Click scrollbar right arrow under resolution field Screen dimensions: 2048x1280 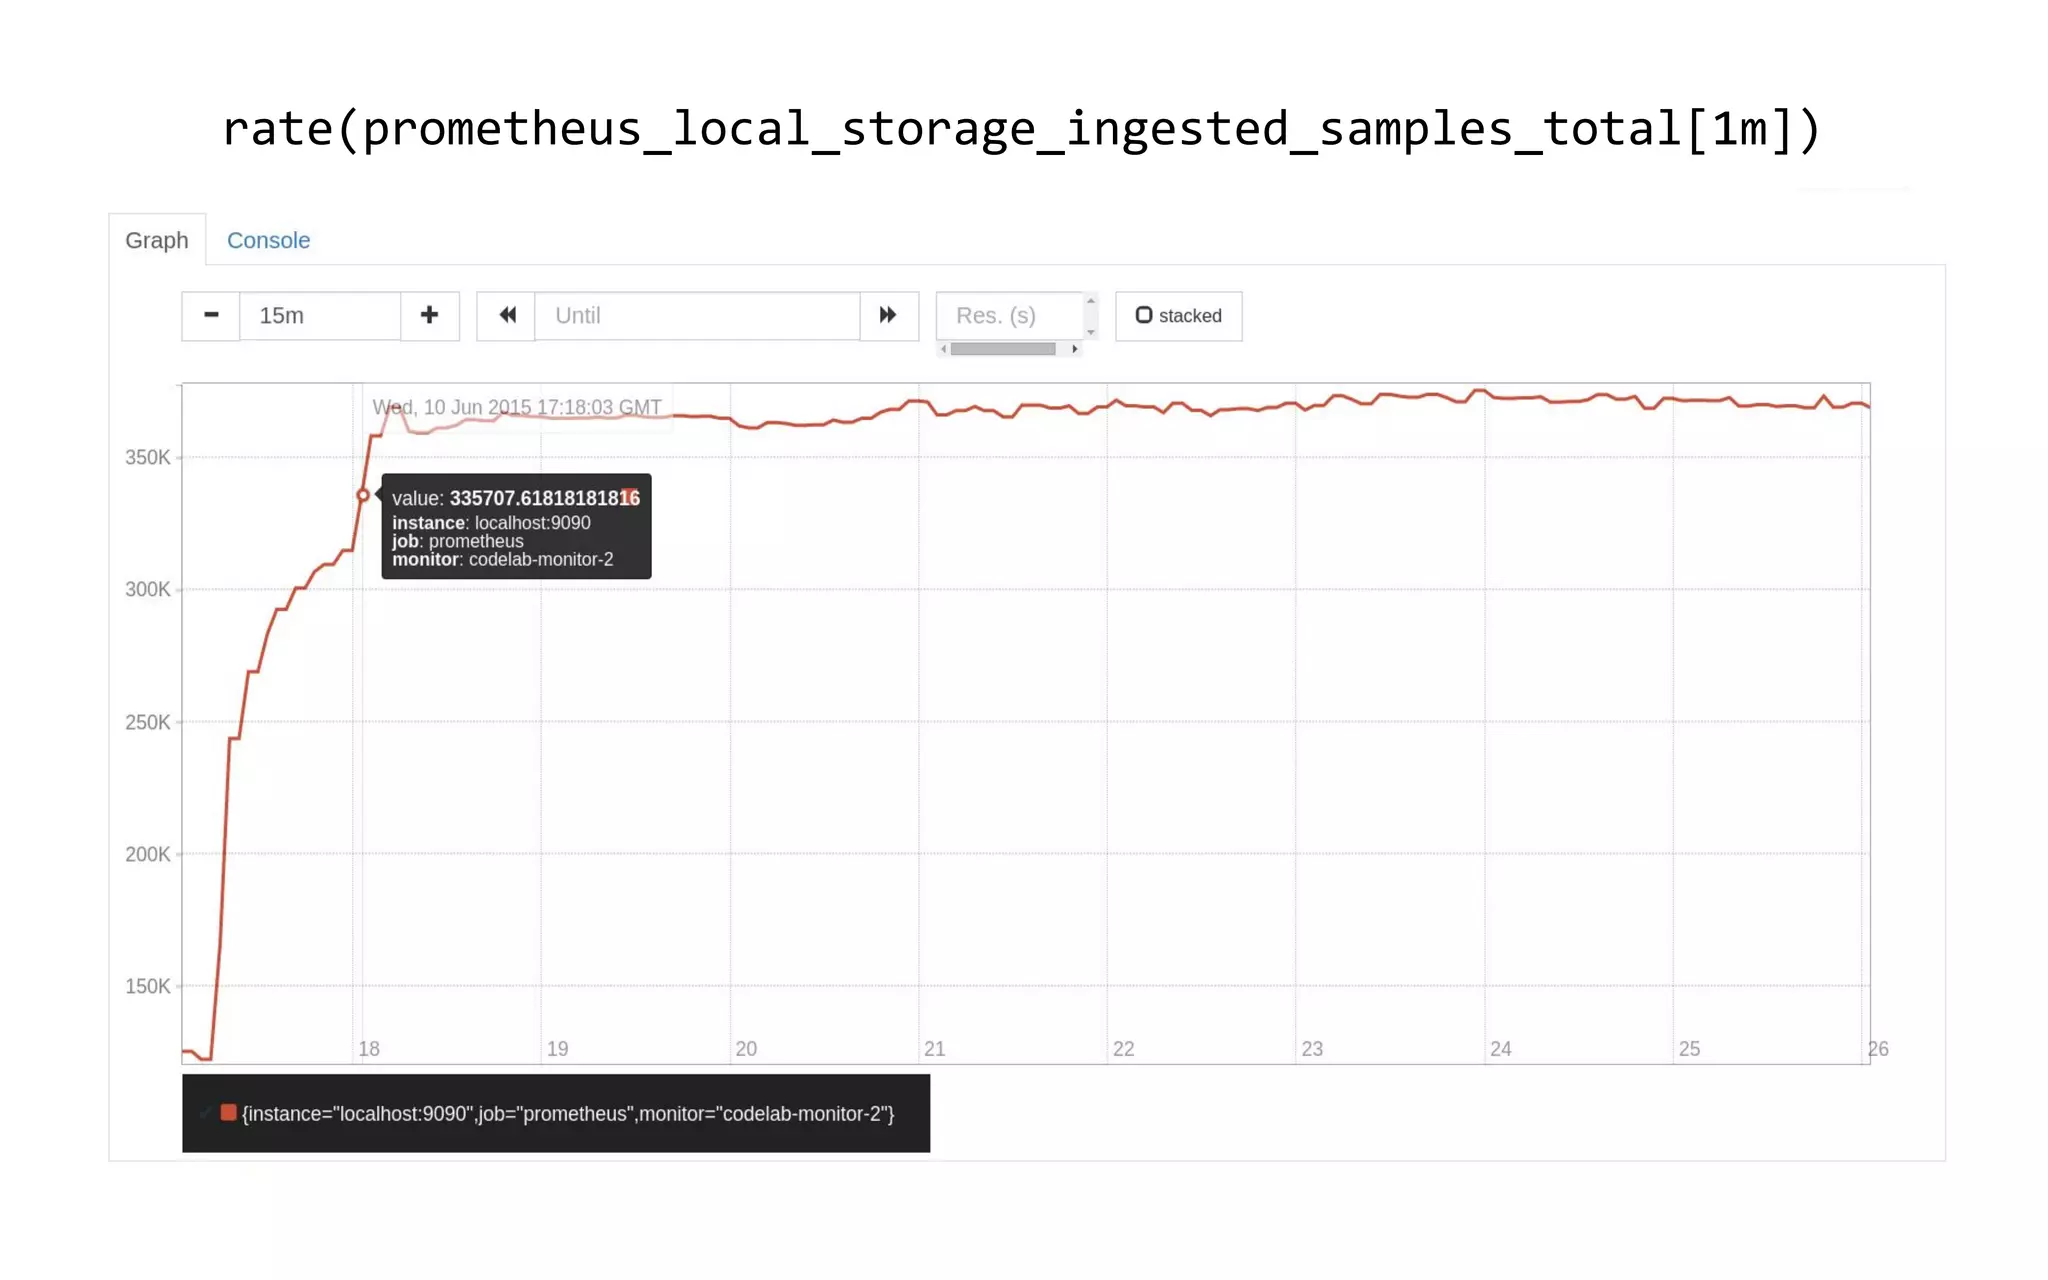point(1075,349)
